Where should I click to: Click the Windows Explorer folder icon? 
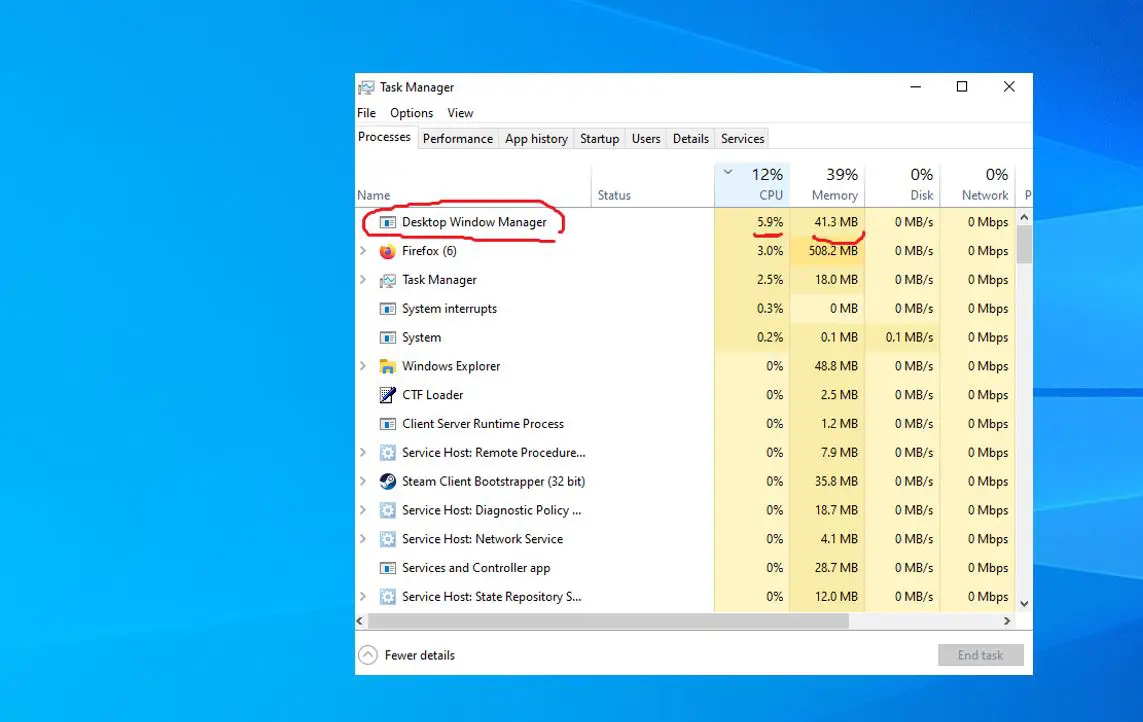[x=388, y=366]
